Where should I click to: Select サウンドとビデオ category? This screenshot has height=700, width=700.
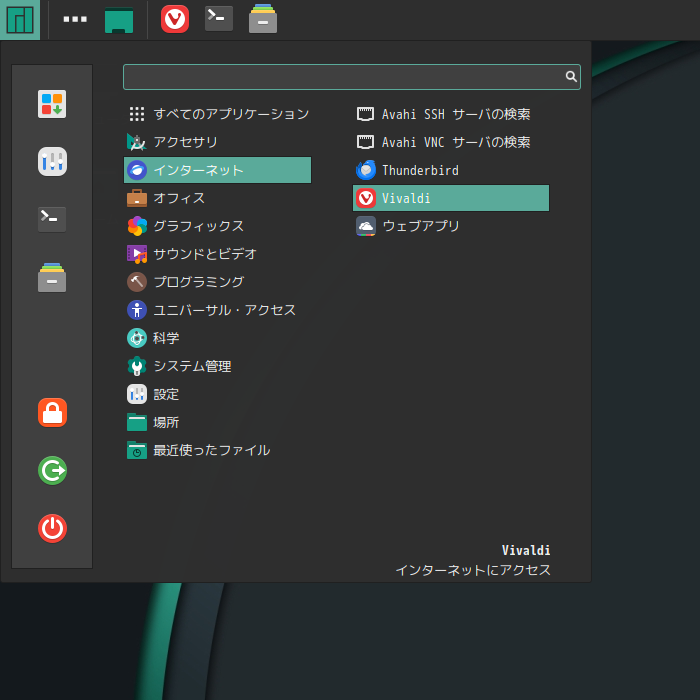[x=217, y=254]
